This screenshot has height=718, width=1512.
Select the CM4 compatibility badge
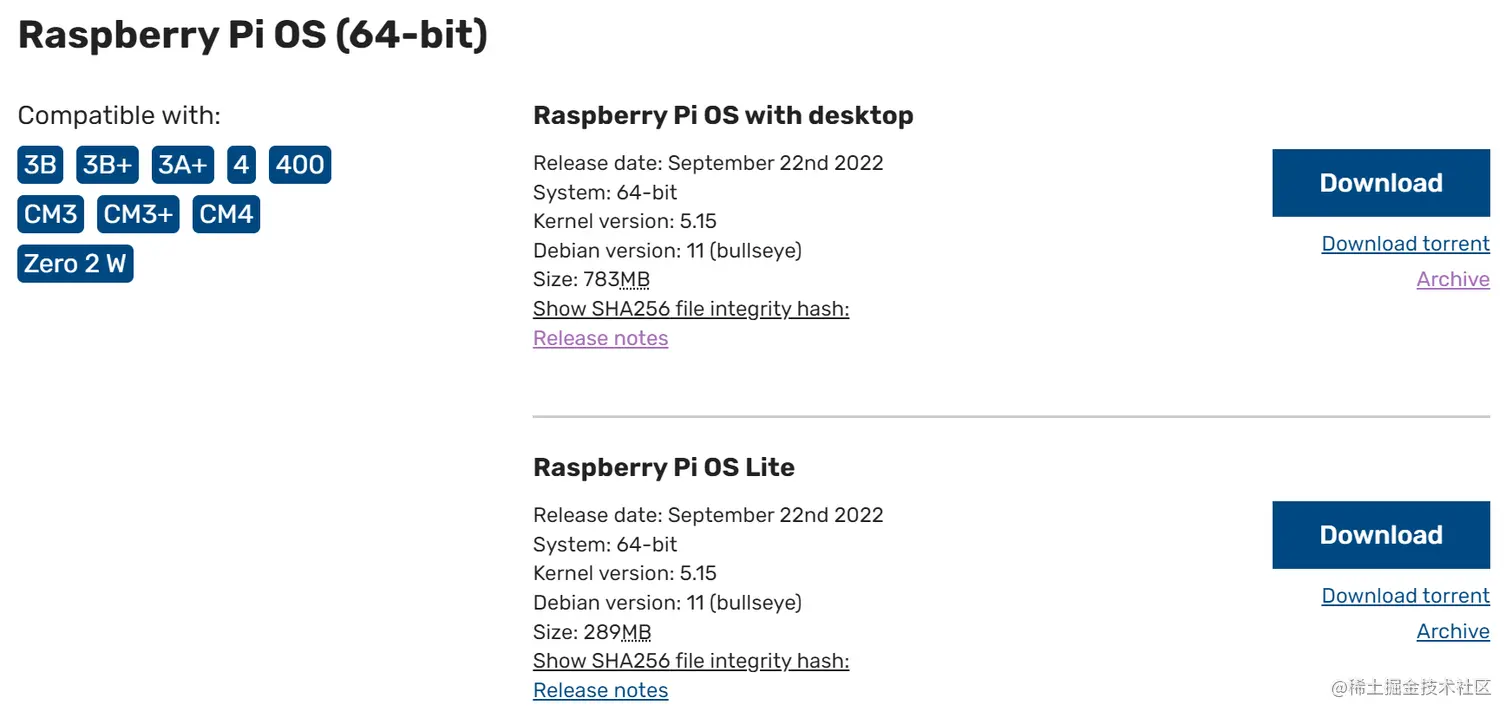(x=225, y=214)
